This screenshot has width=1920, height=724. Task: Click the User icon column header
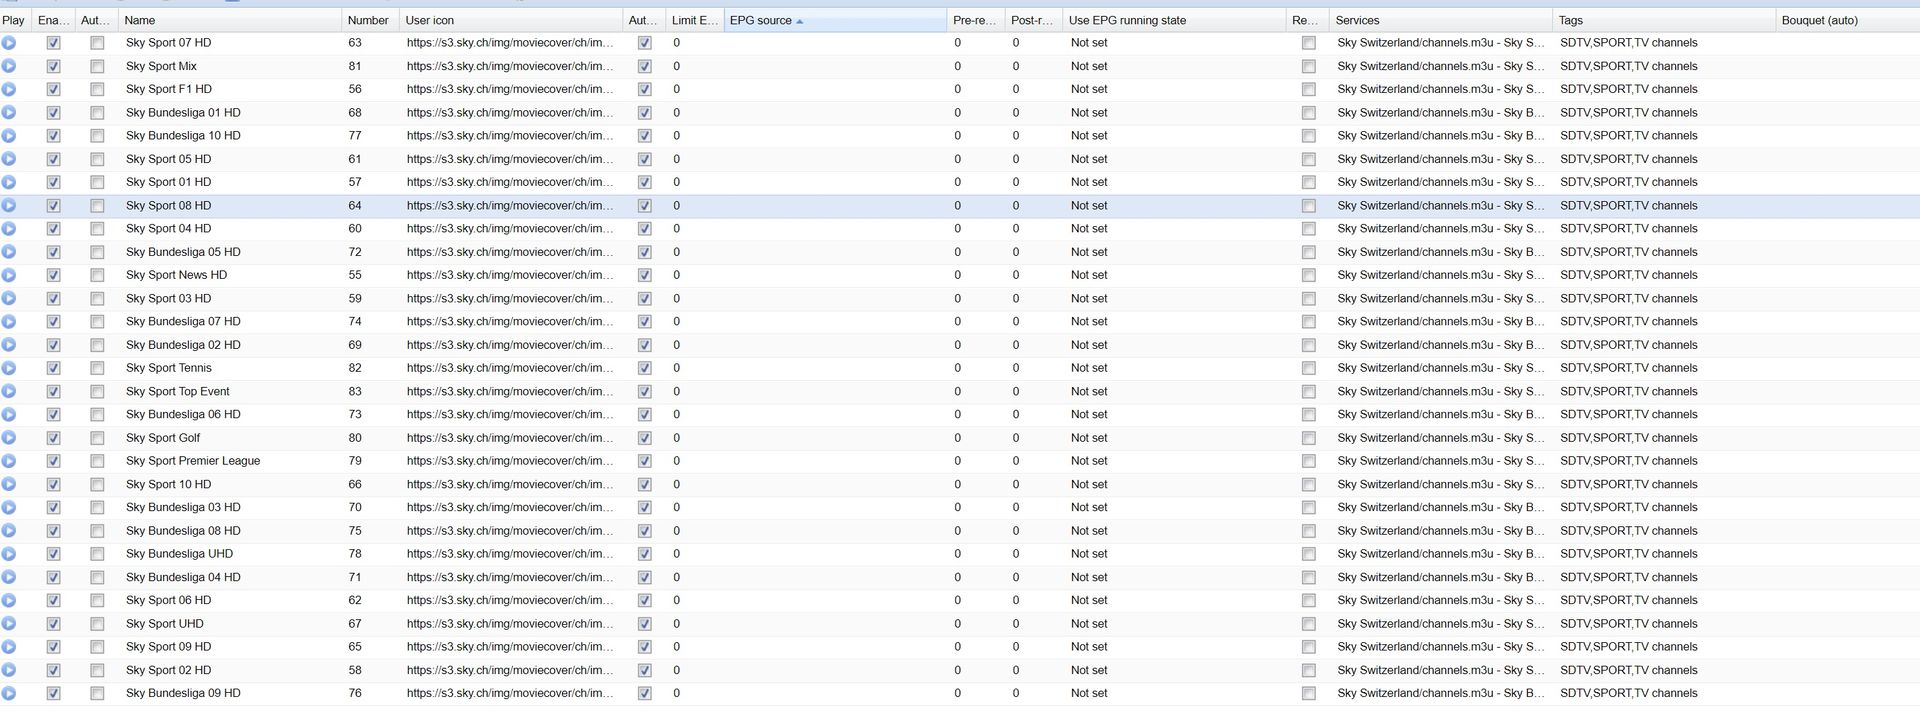[x=510, y=20]
